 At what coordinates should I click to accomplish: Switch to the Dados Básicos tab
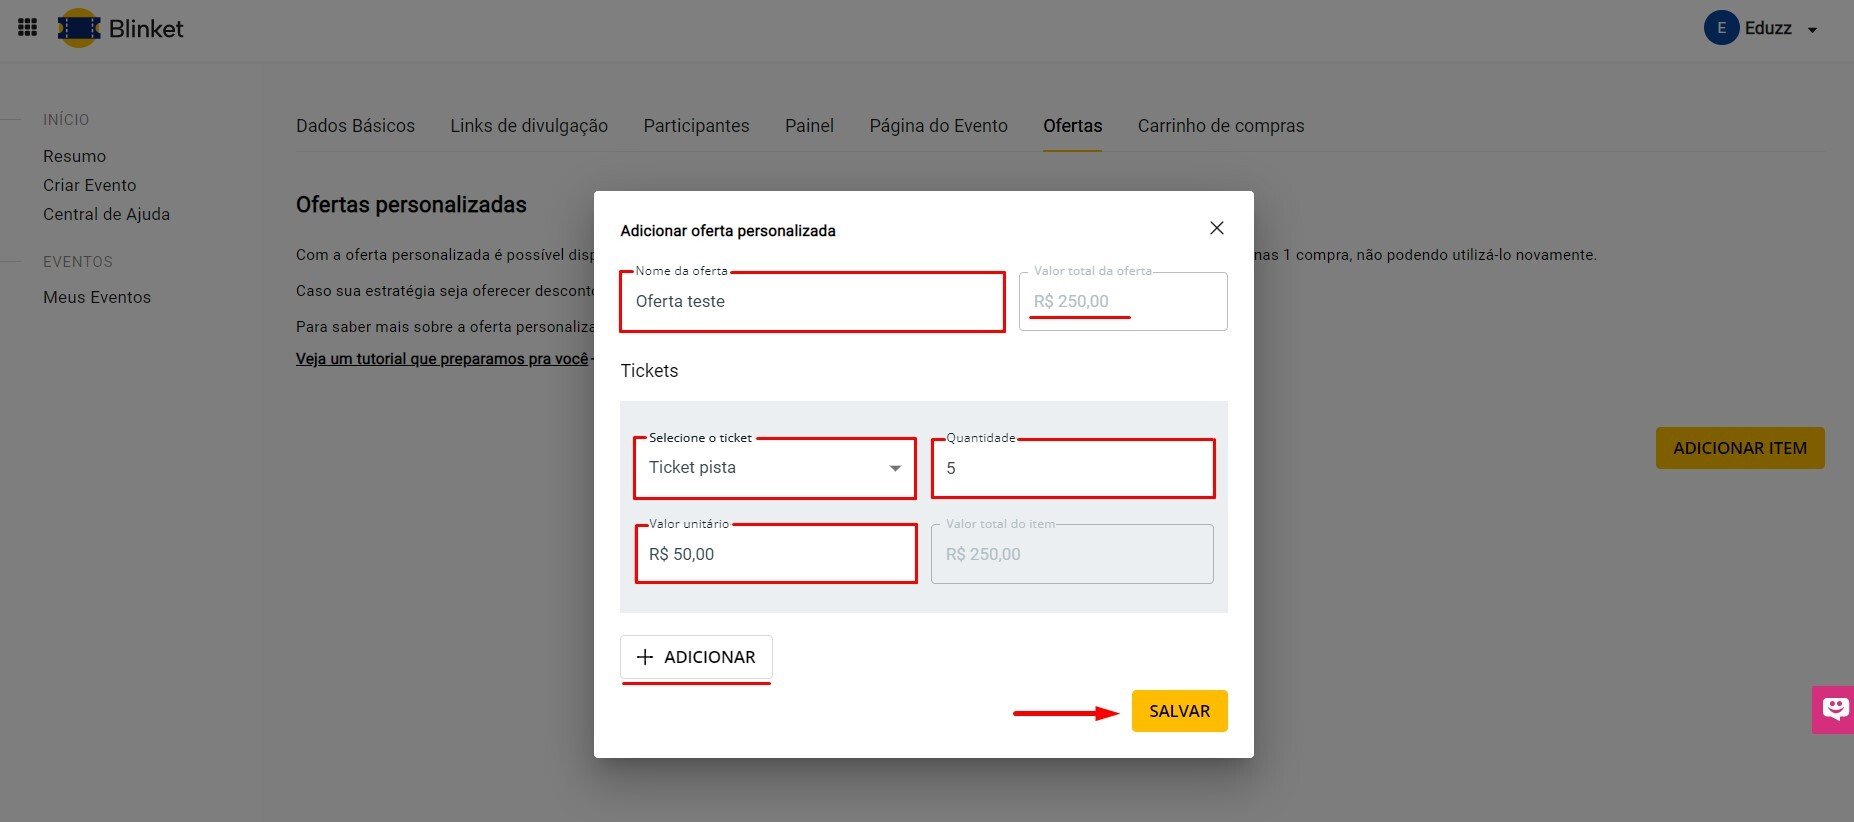355,126
